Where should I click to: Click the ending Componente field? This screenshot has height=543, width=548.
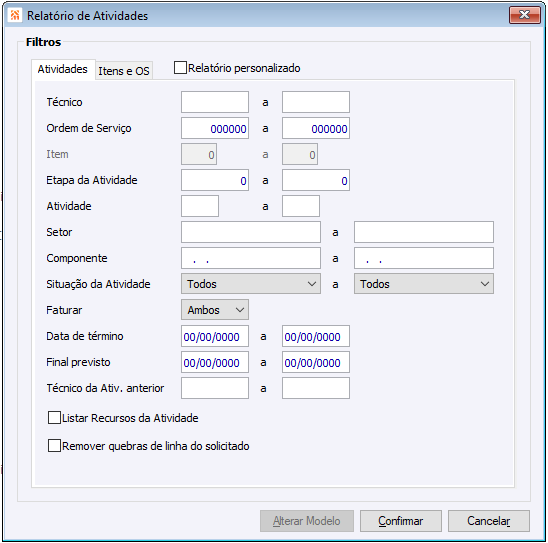point(424,258)
